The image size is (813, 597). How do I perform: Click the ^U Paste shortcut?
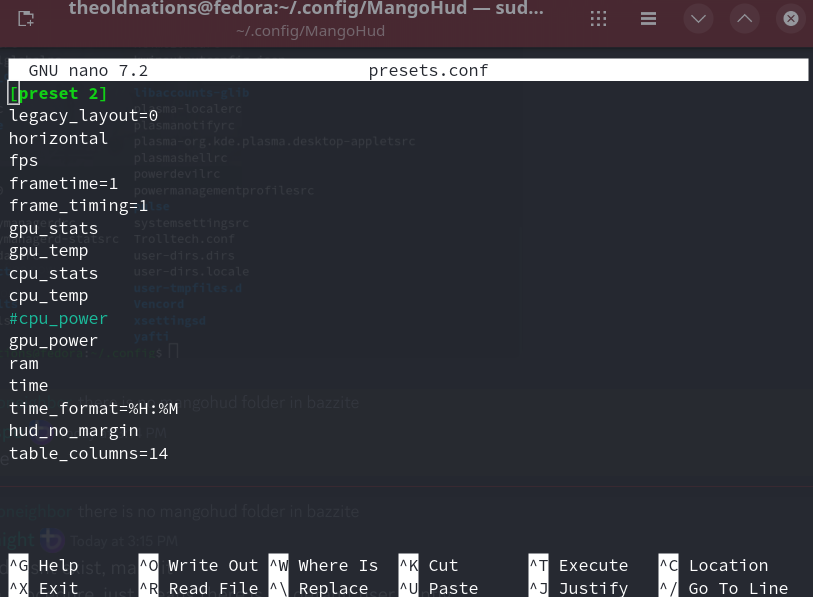click(x=439, y=588)
